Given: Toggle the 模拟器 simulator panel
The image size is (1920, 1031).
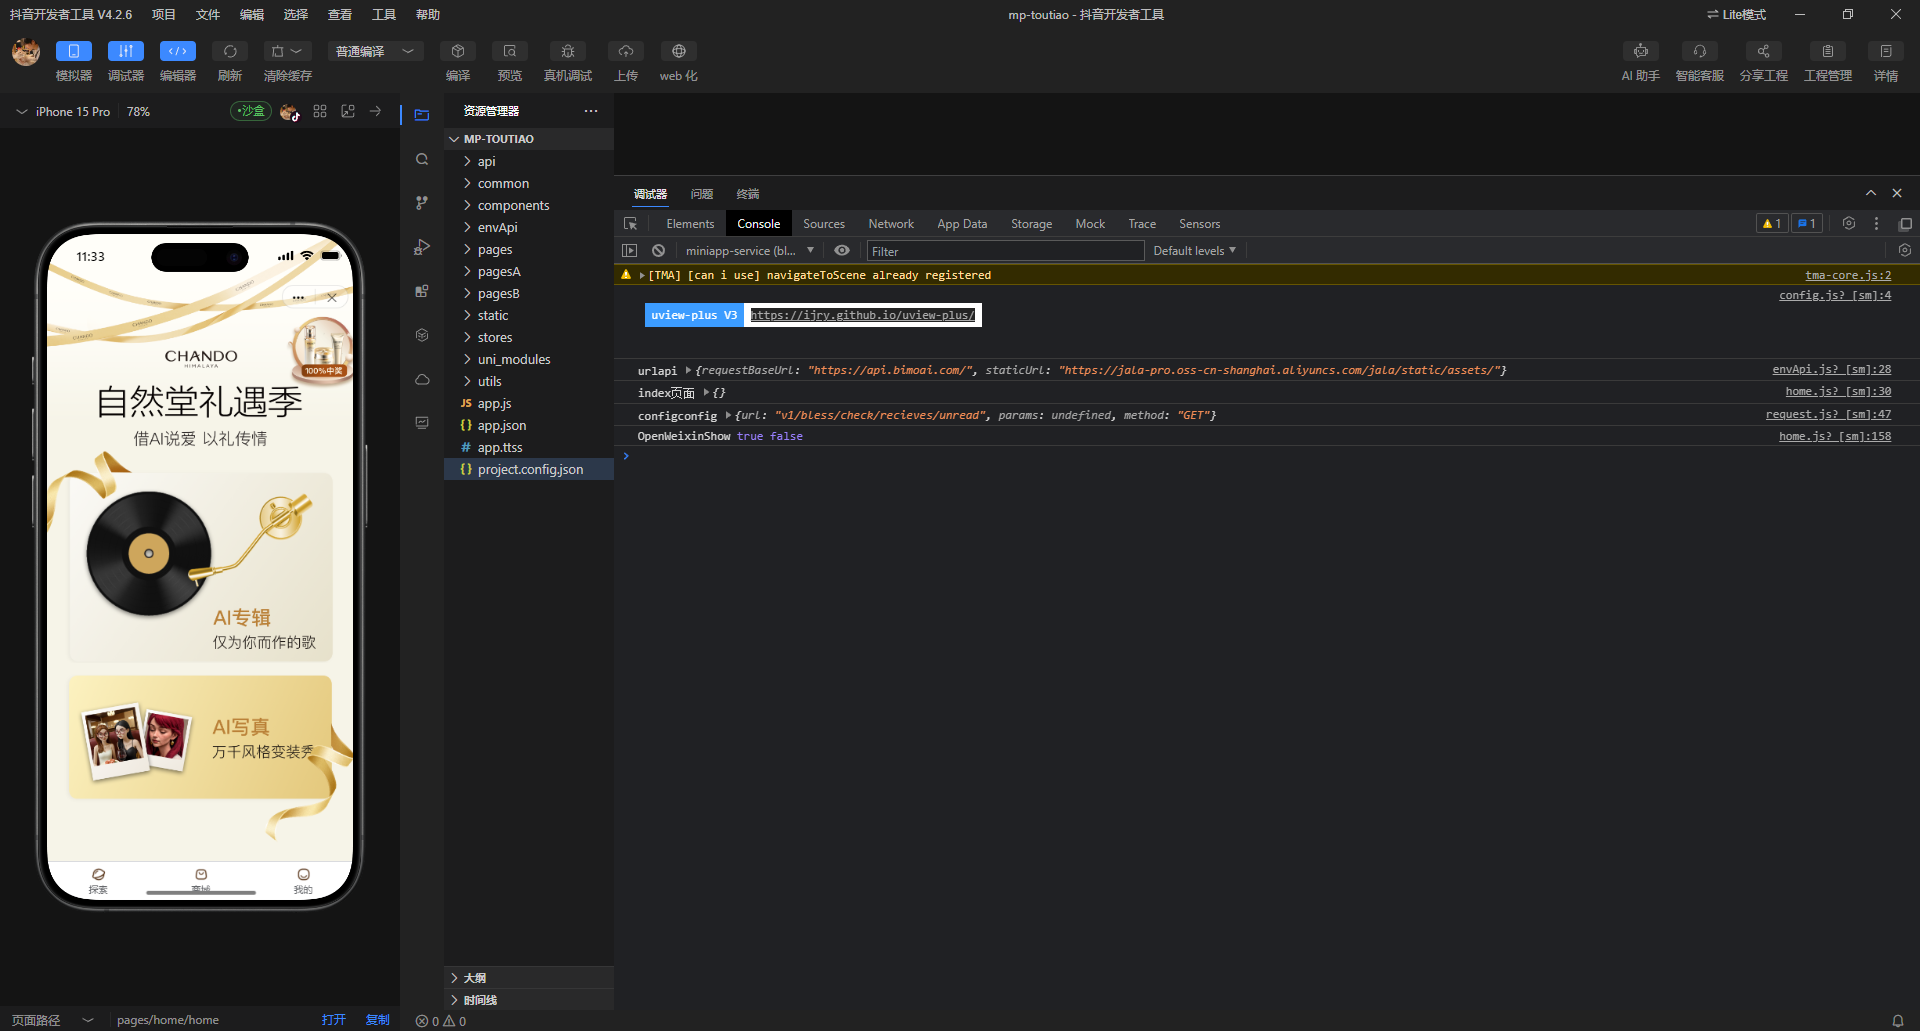Looking at the screenshot, I should tap(73, 52).
